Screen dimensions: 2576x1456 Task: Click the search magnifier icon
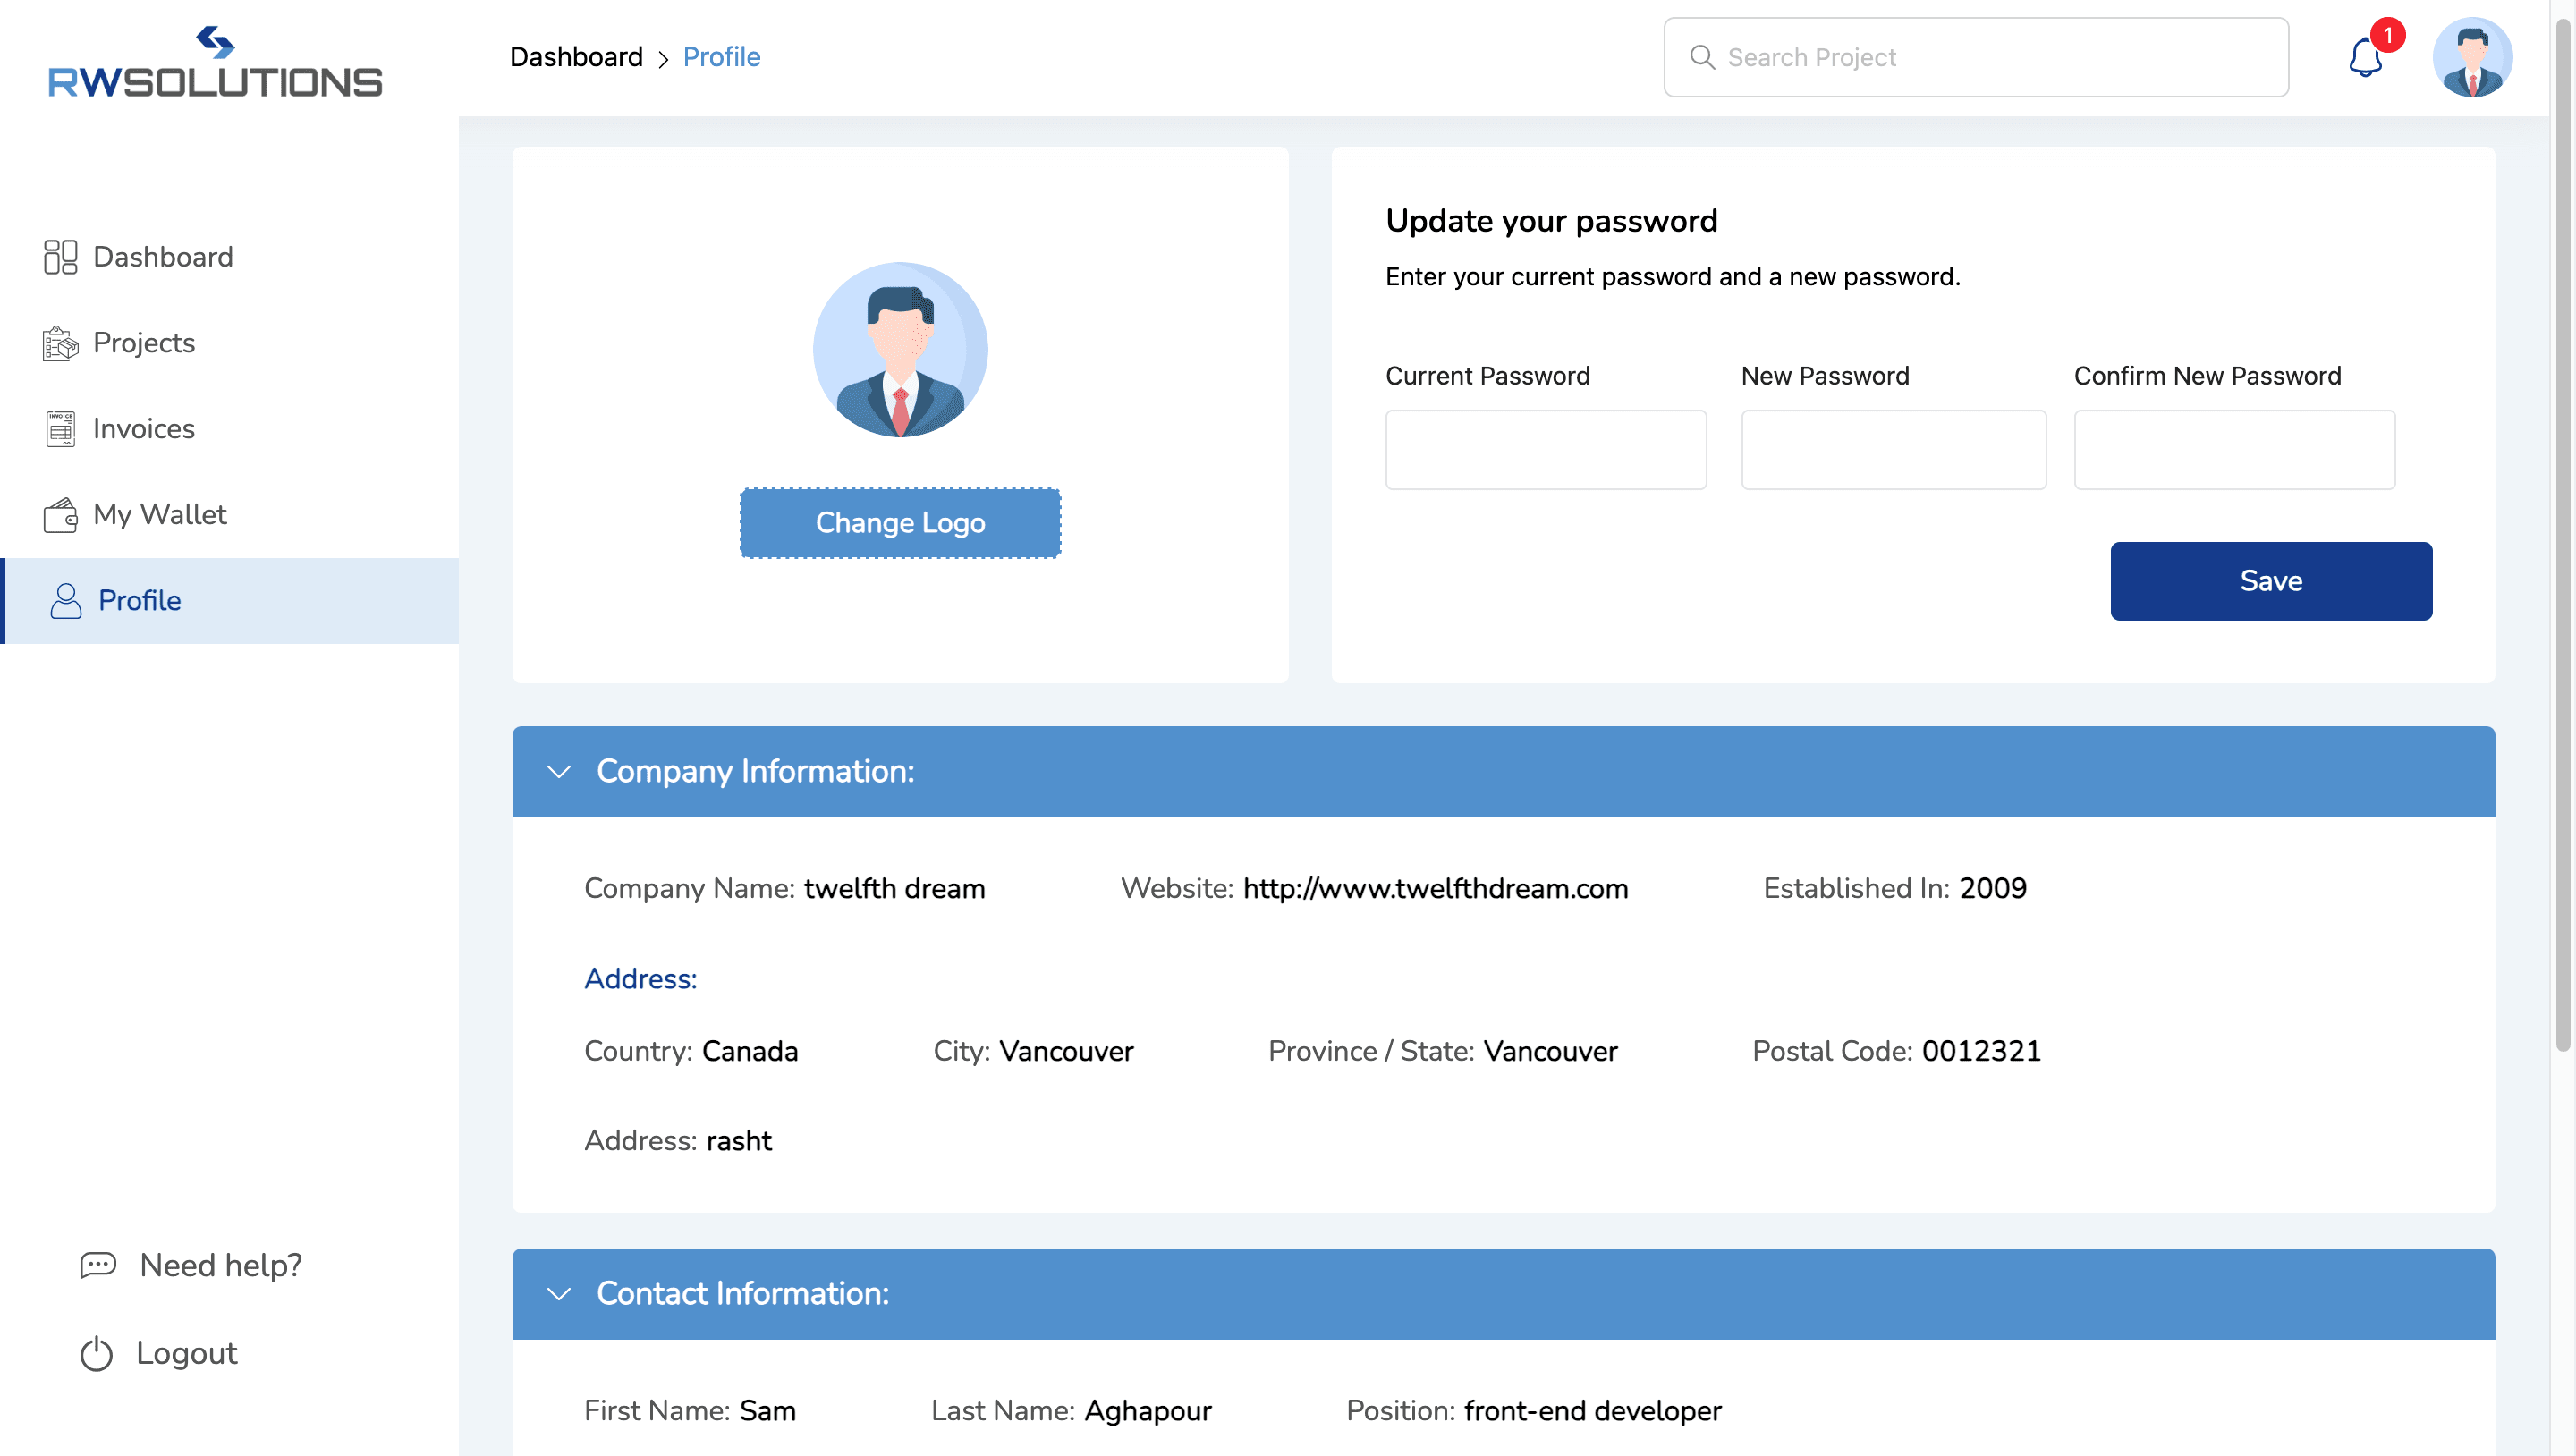[1702, 57]
